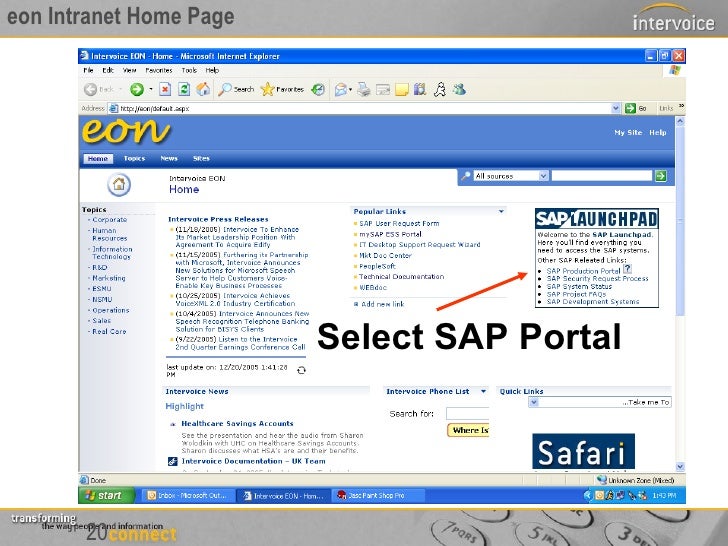
Task: Click the Print toolbar icon
Action: [364, 89]
